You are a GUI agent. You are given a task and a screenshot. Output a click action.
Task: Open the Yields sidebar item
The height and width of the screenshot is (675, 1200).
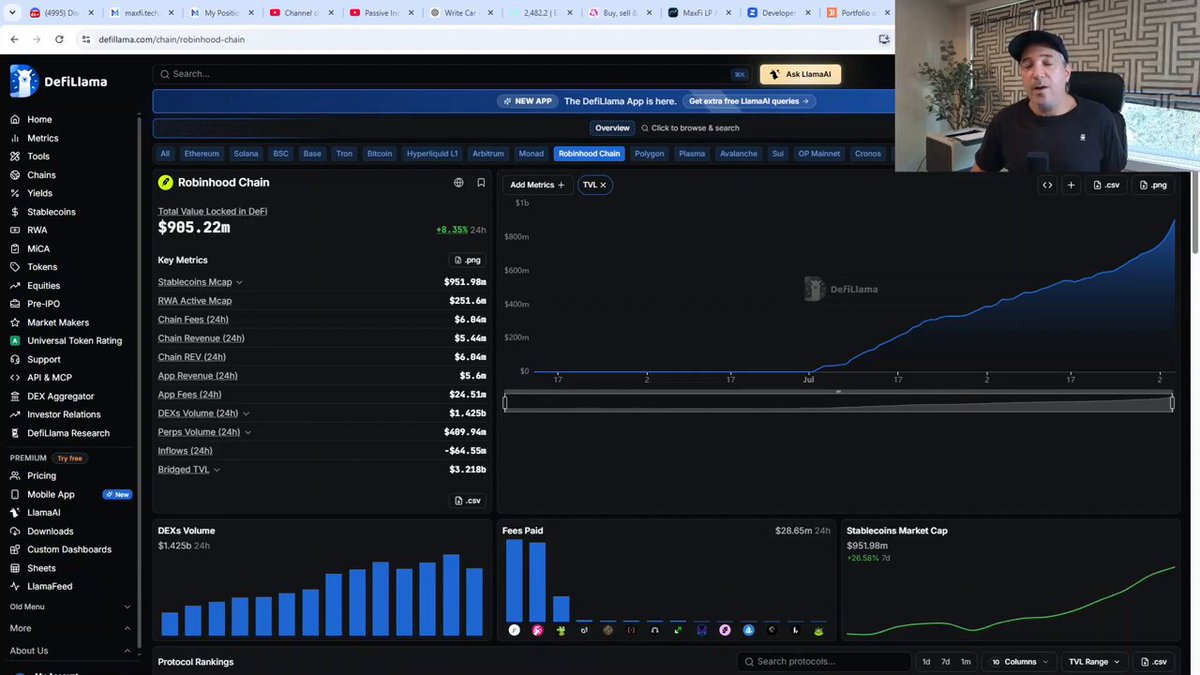[x=40, y=193]
